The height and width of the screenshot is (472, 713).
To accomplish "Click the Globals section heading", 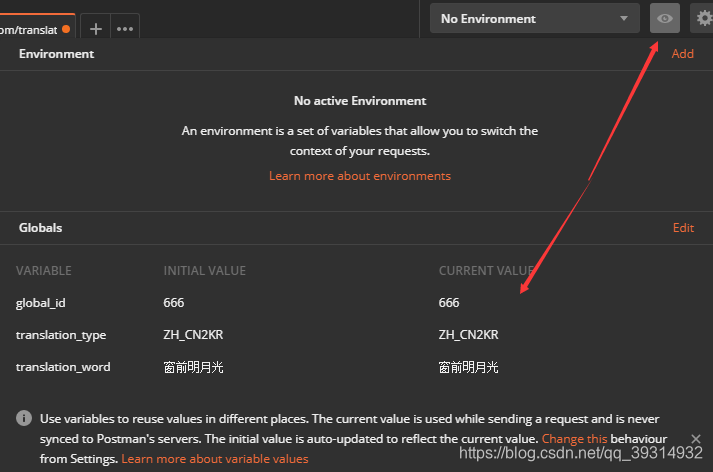I will [x=40, y=228].
